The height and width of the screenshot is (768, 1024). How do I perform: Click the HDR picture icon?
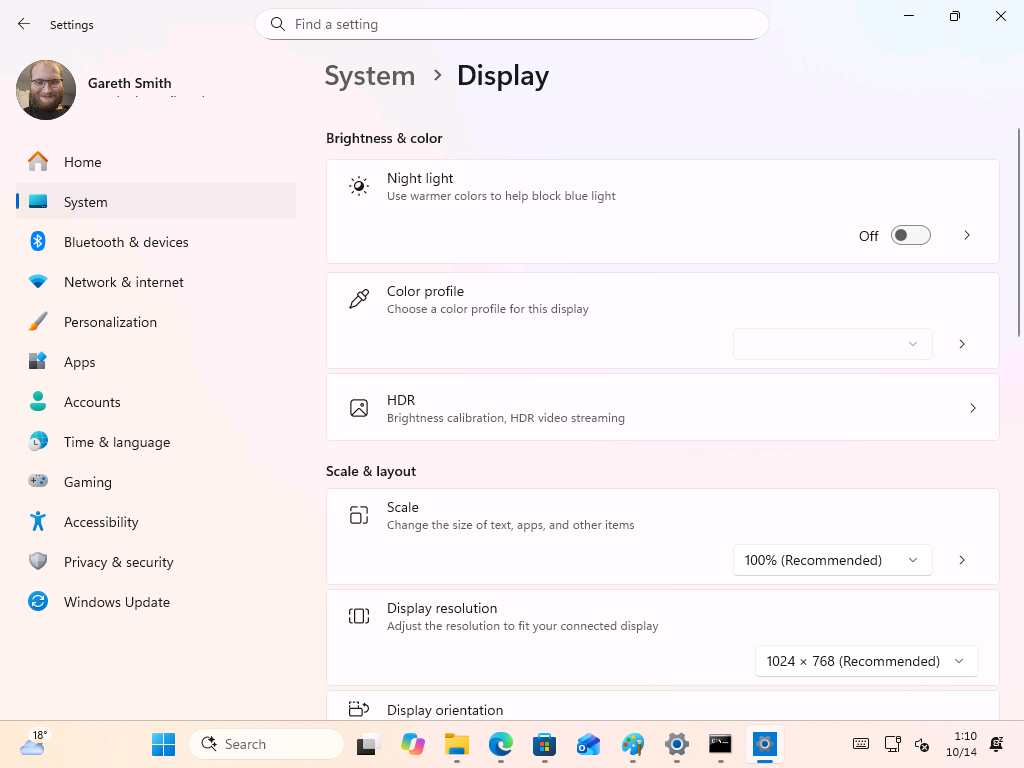pyautogui.click(x=359, y=408)
